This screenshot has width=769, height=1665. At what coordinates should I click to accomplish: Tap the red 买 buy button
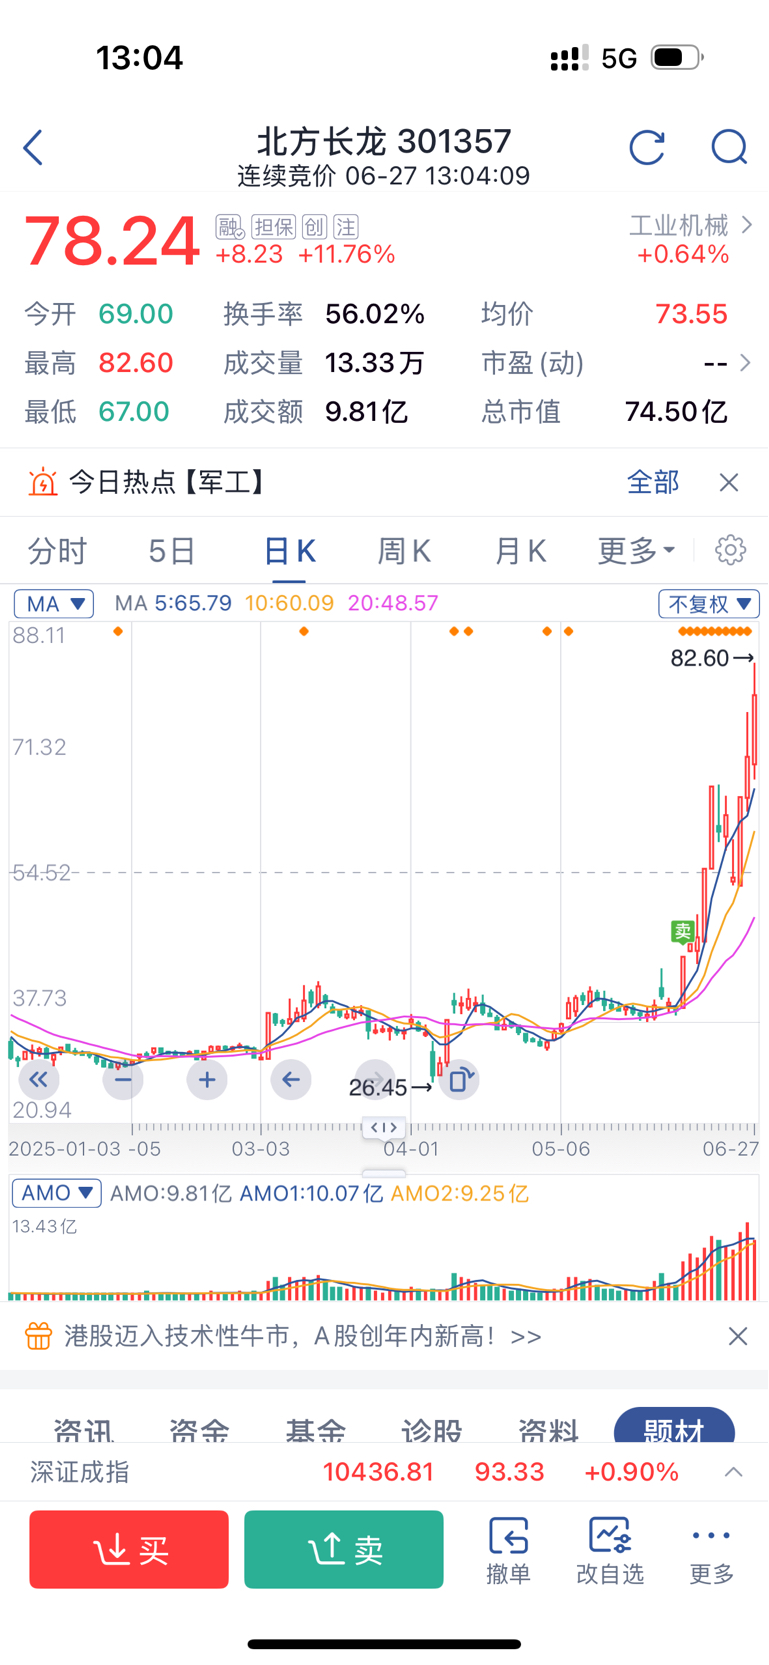click(129, 1549)
